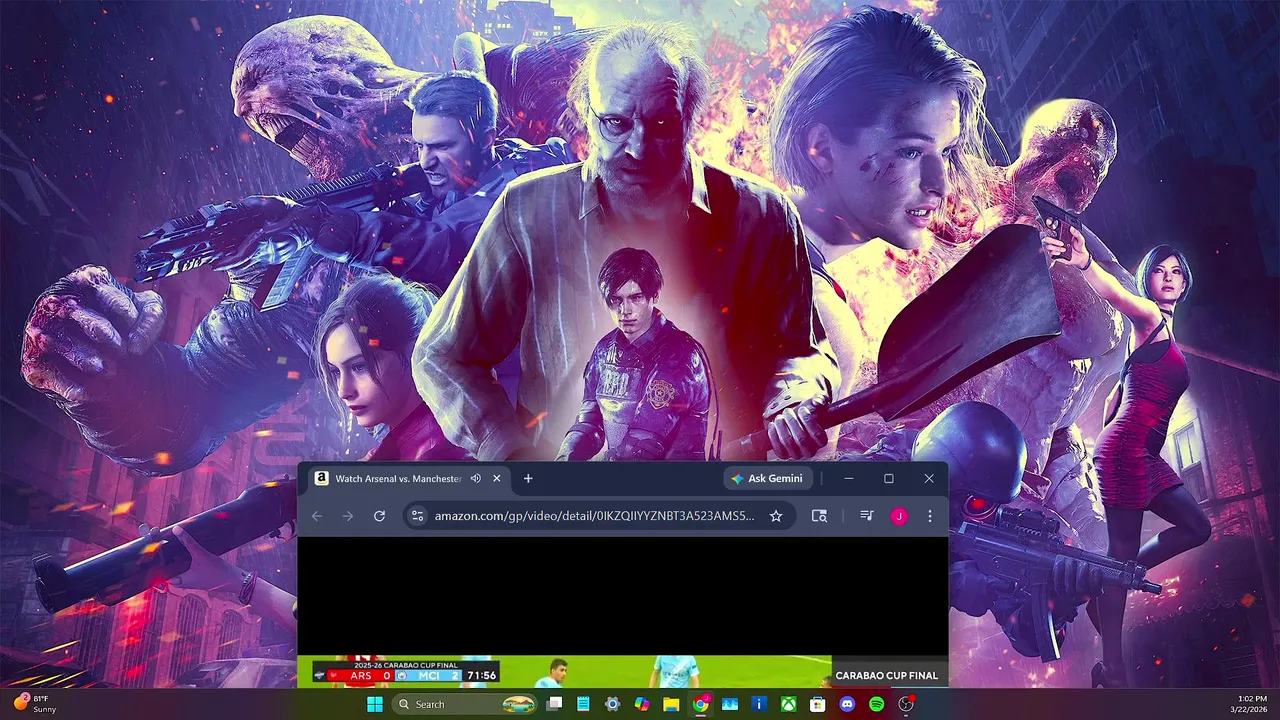Open the OBS Studio taskbar icon
Image resolution: width=1280 pixels, height=720 pixels.
coord(906,704)
